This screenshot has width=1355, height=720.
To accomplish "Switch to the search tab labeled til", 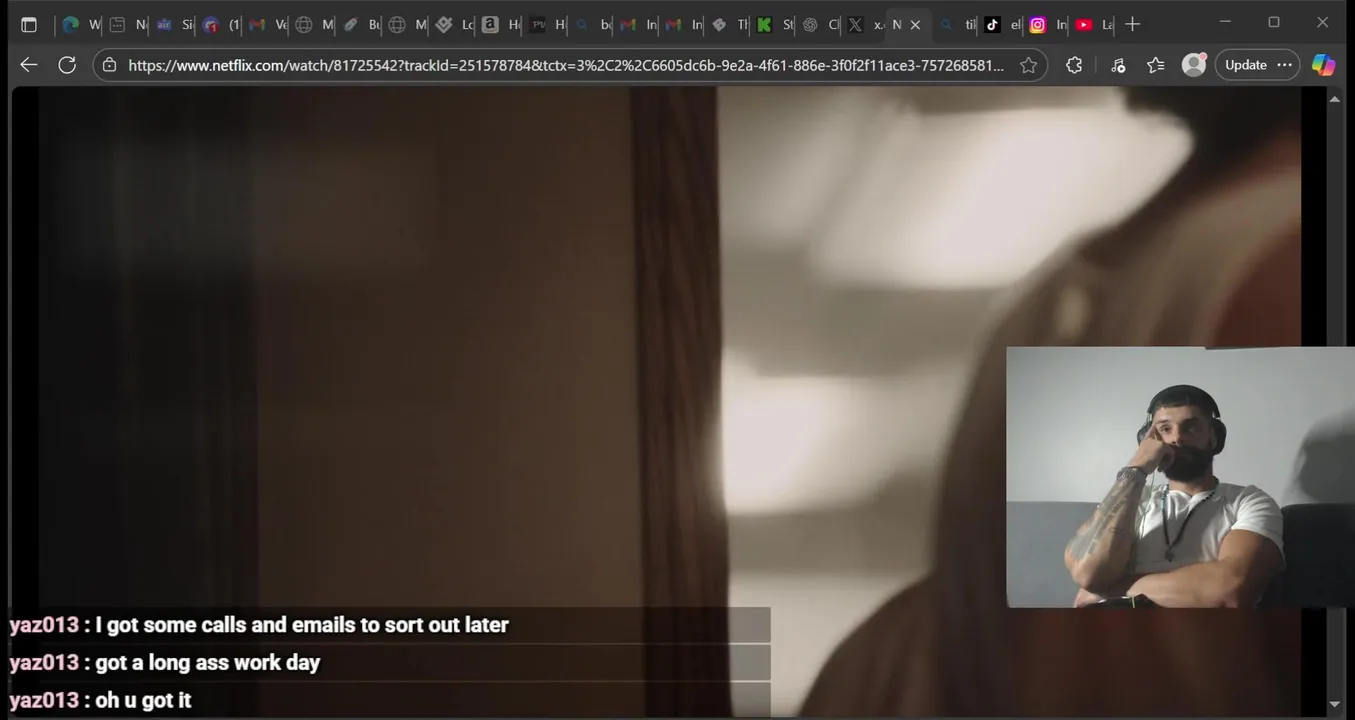I will point(957,25).
